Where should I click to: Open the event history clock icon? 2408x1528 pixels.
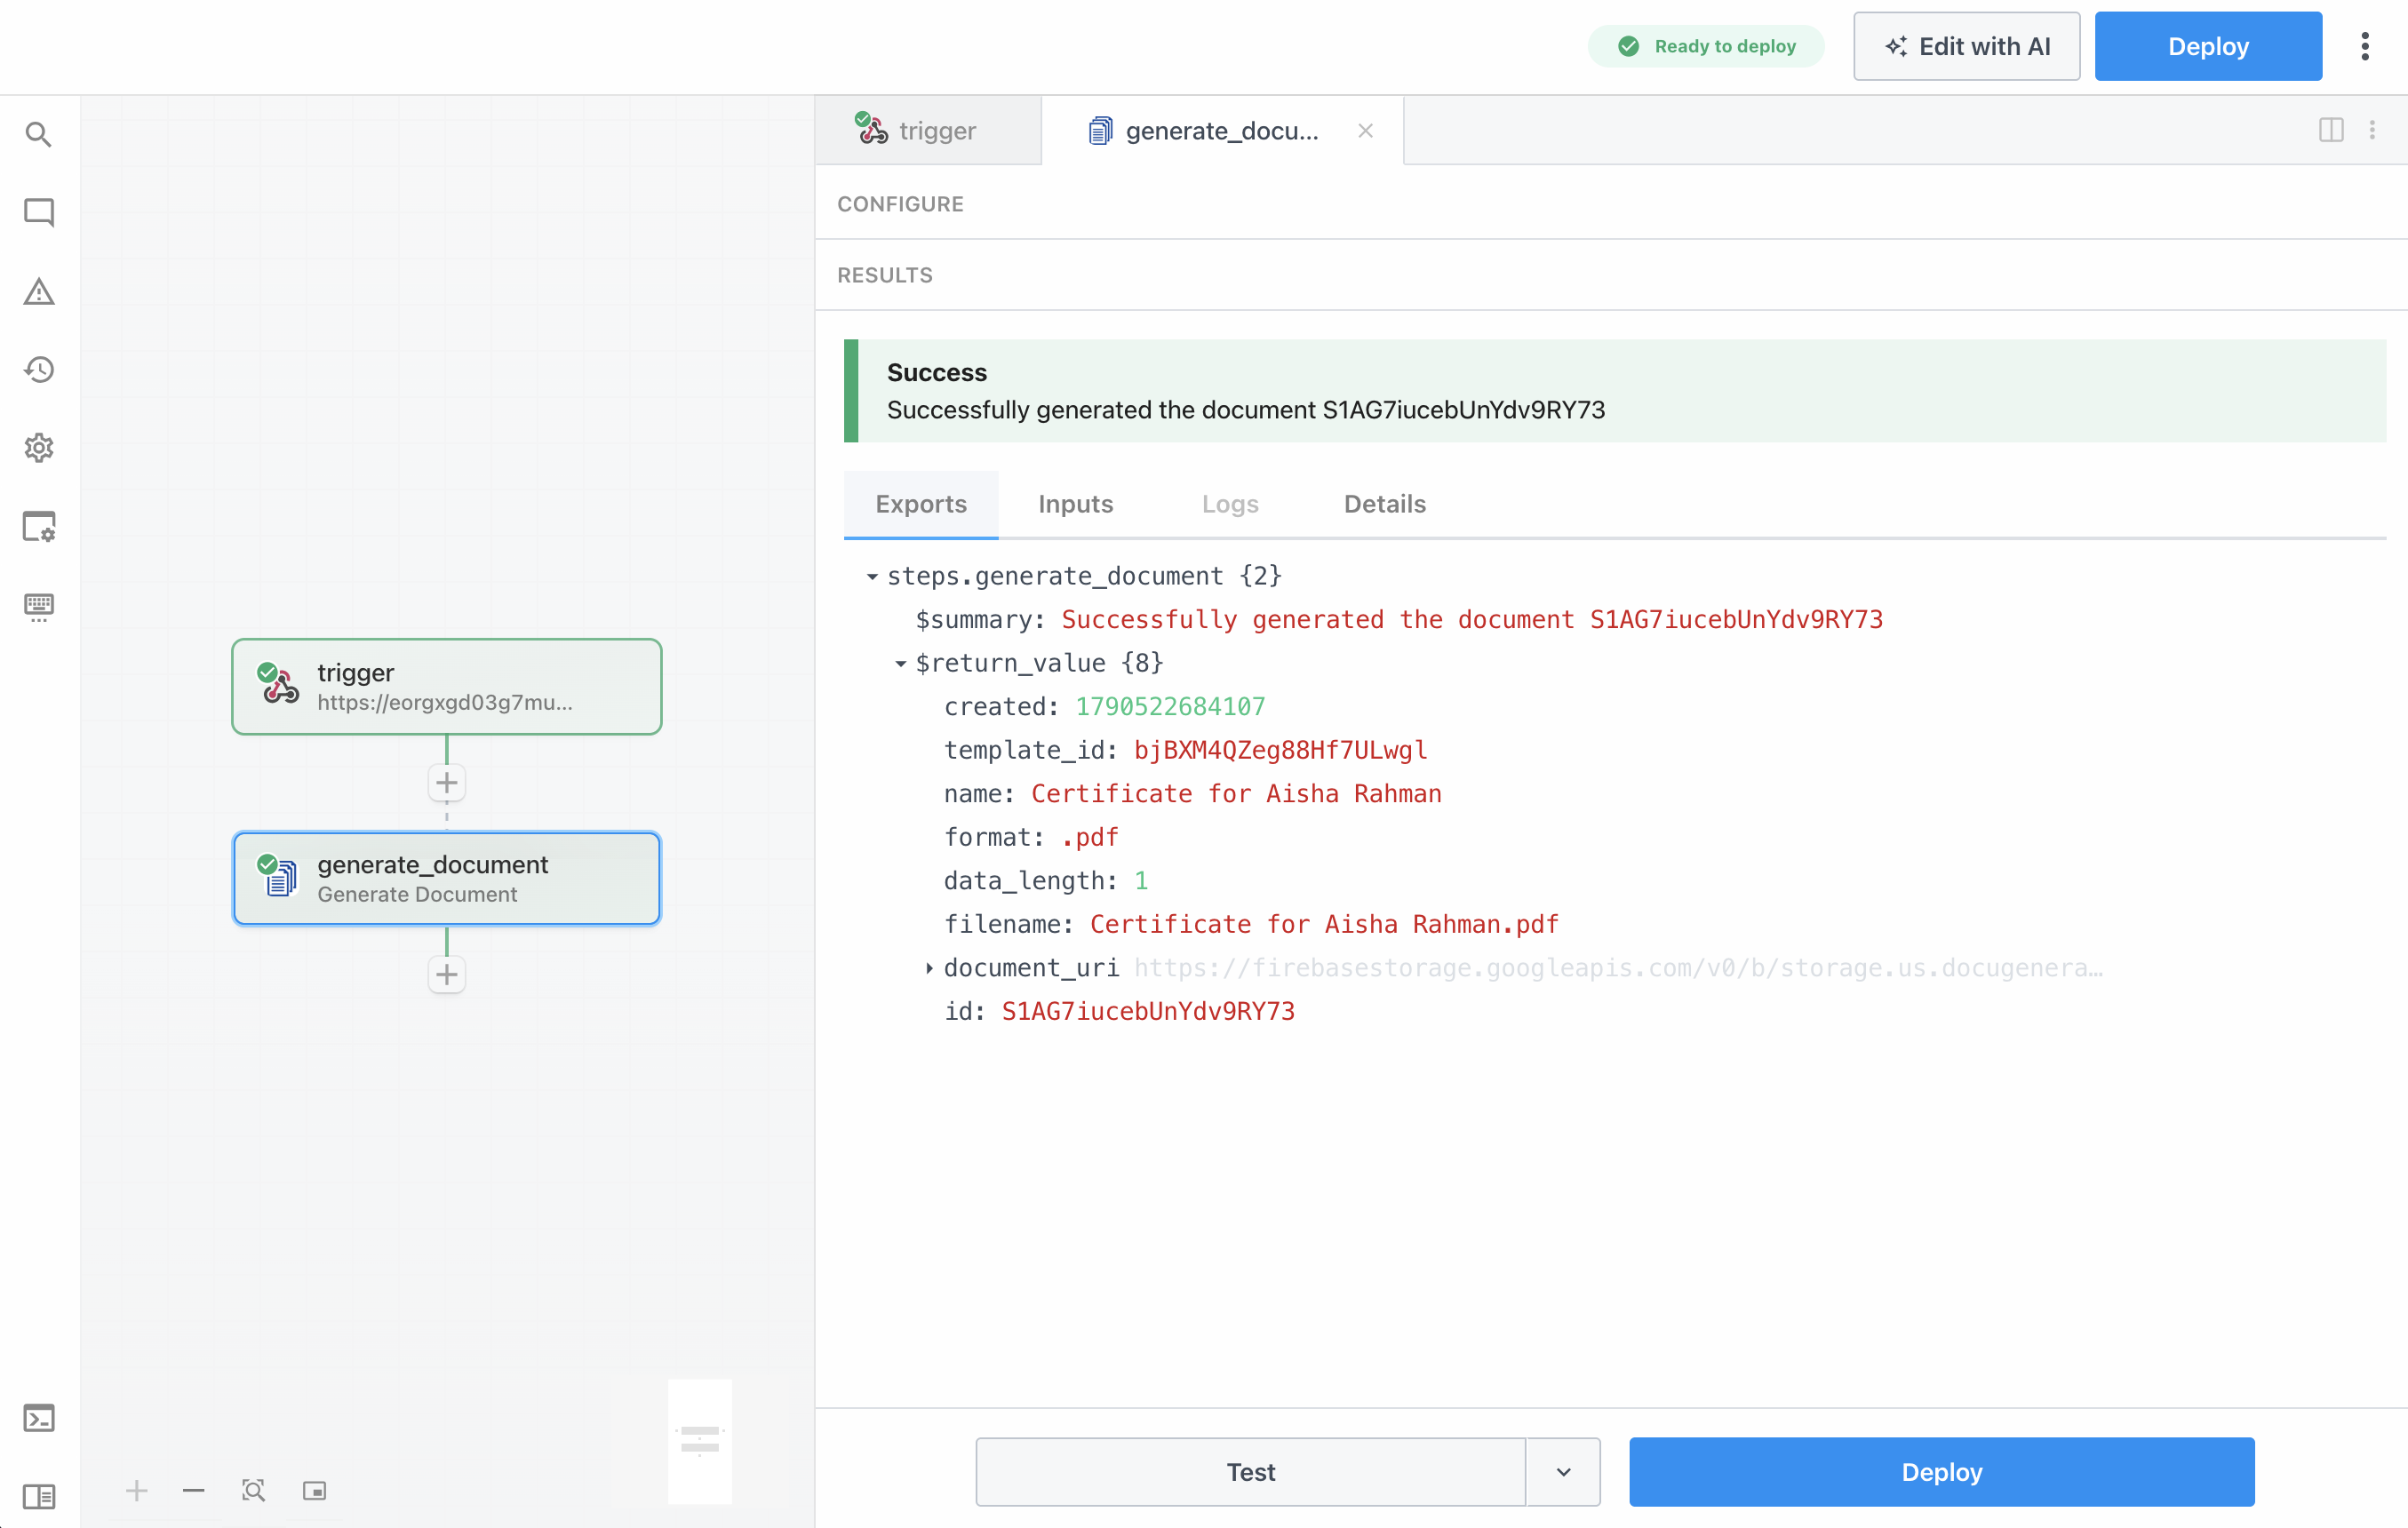(39, 369)
